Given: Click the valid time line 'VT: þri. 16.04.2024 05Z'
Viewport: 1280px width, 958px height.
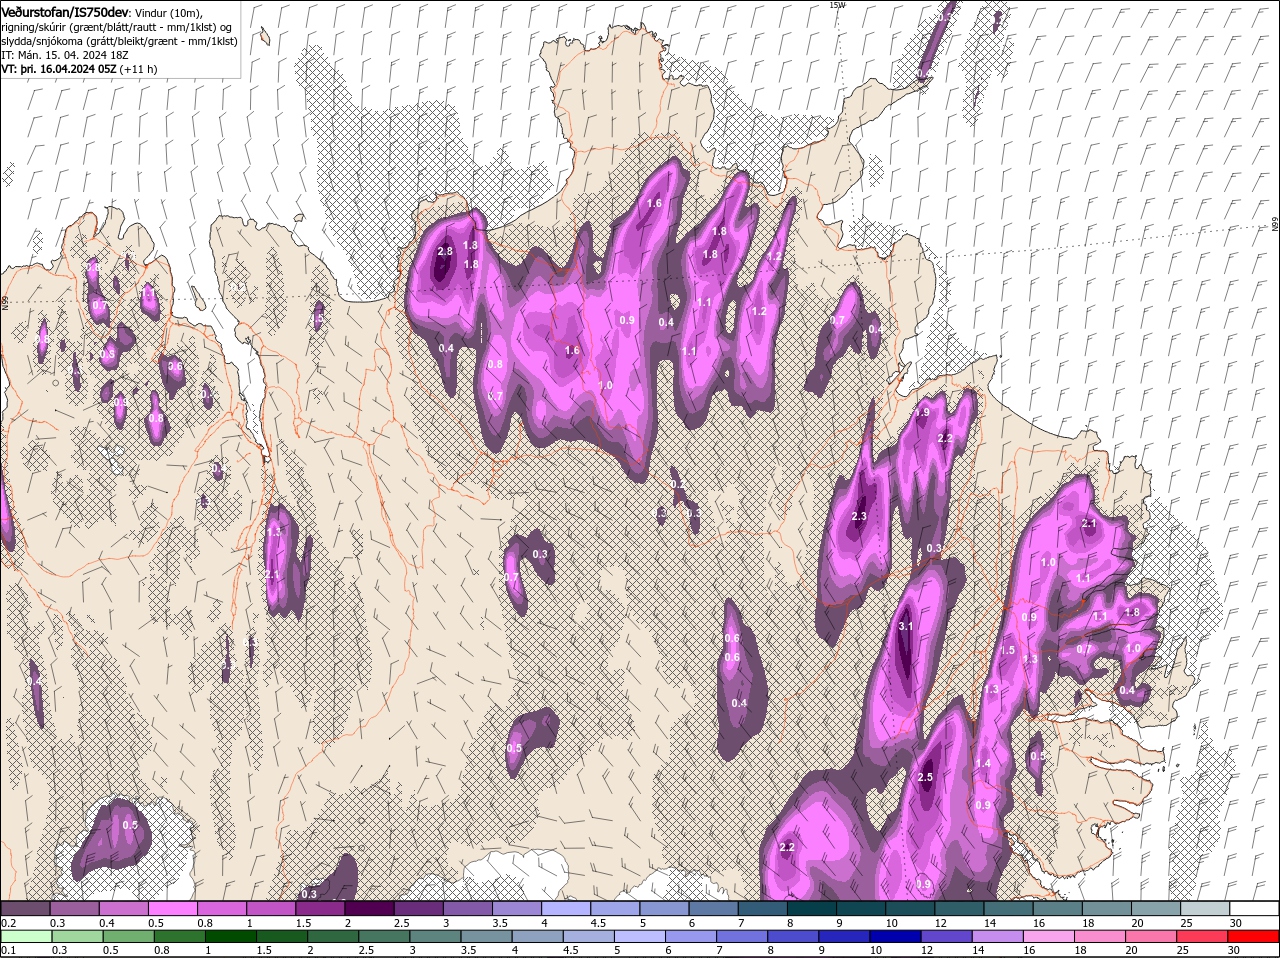Looking at the screenshot, I should click(59, 69).
